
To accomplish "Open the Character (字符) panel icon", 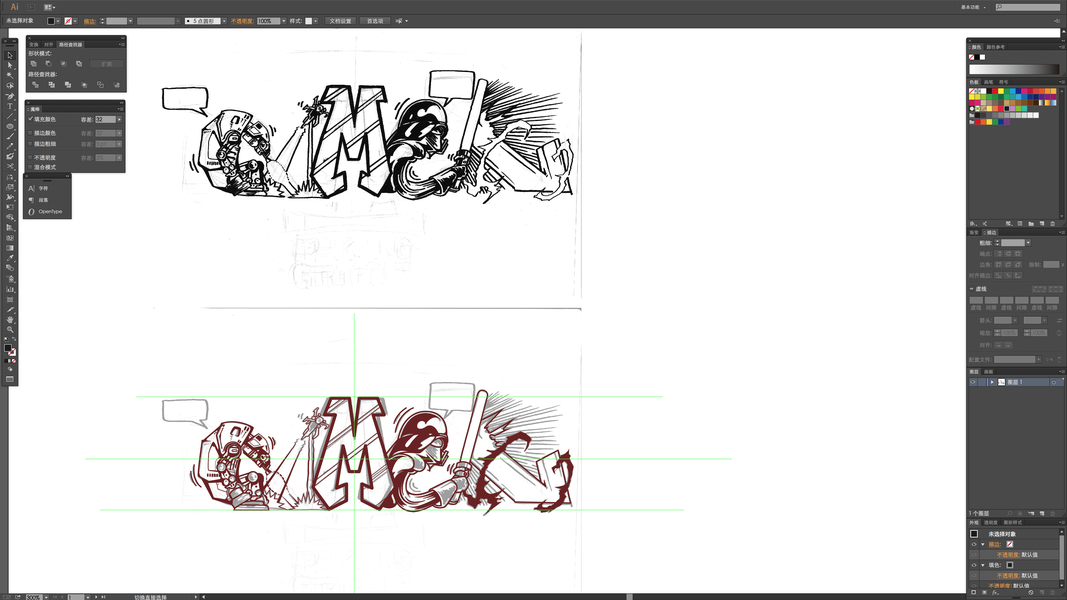I will 31,188.
